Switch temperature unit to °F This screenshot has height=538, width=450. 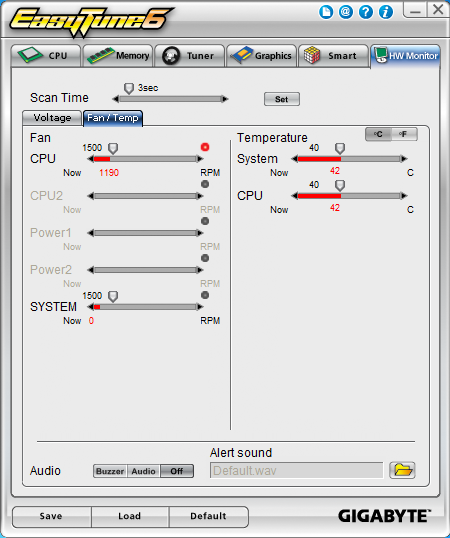404,134
